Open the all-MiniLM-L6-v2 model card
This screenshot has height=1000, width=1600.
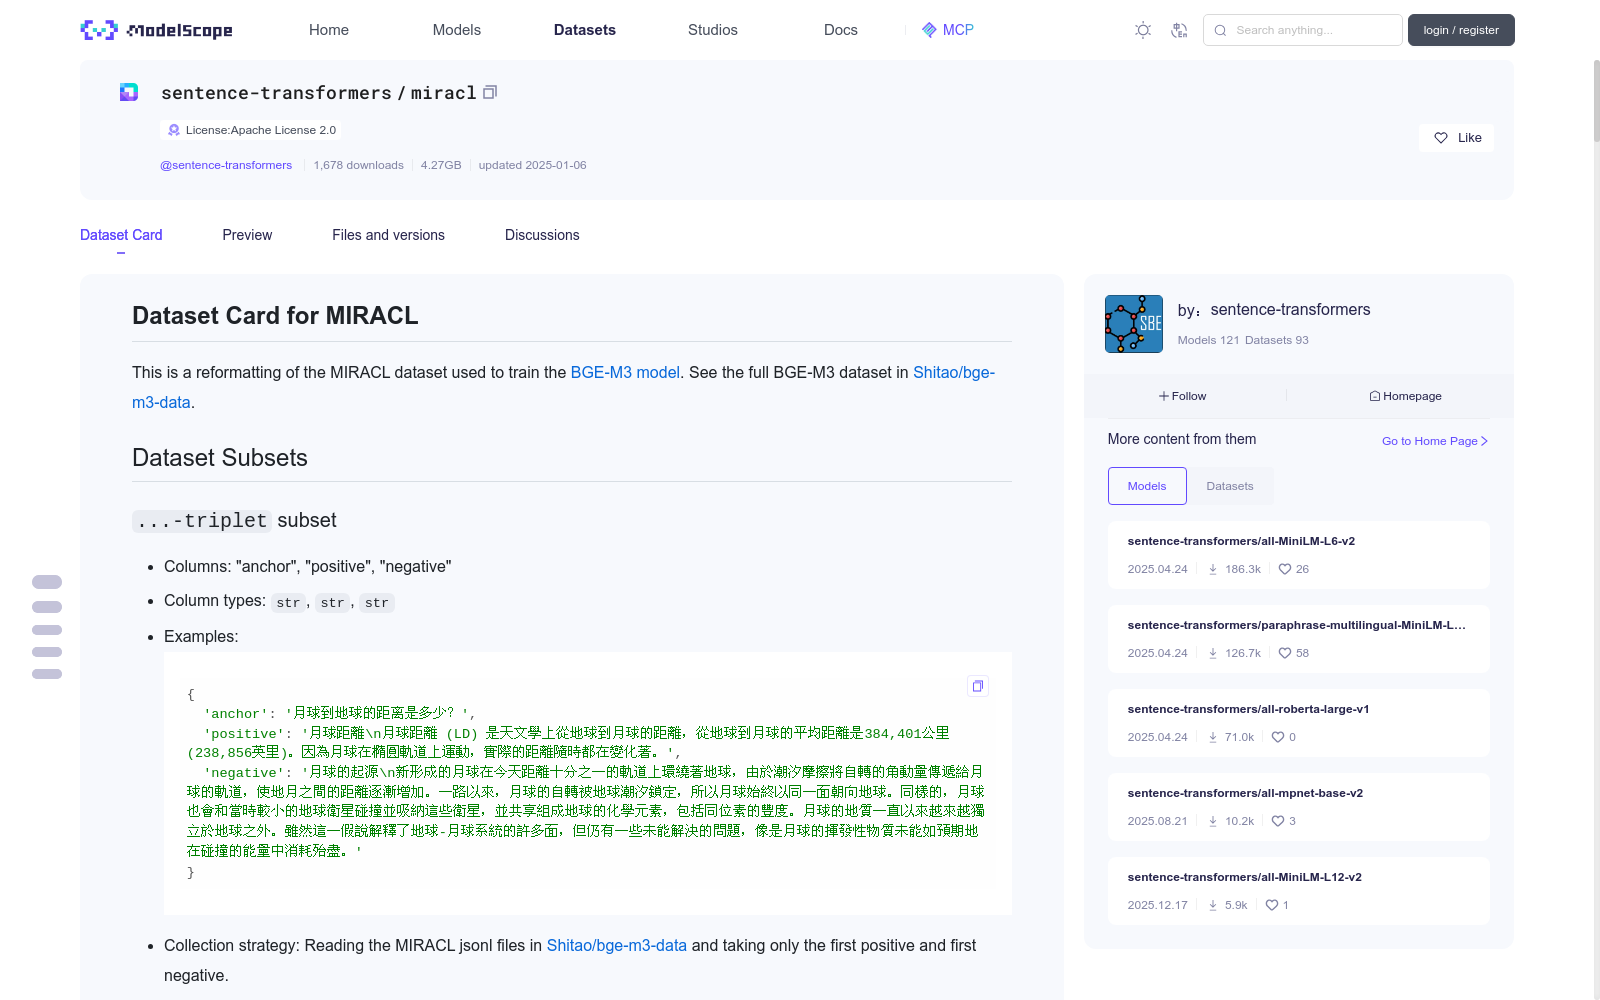pos(1299,555)
